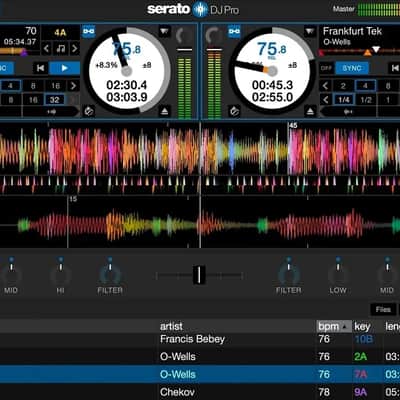This screenshot has height=400, width=400.
Task: Select upper-row 8-beat loop on left deck
Action: coord(33,86)
